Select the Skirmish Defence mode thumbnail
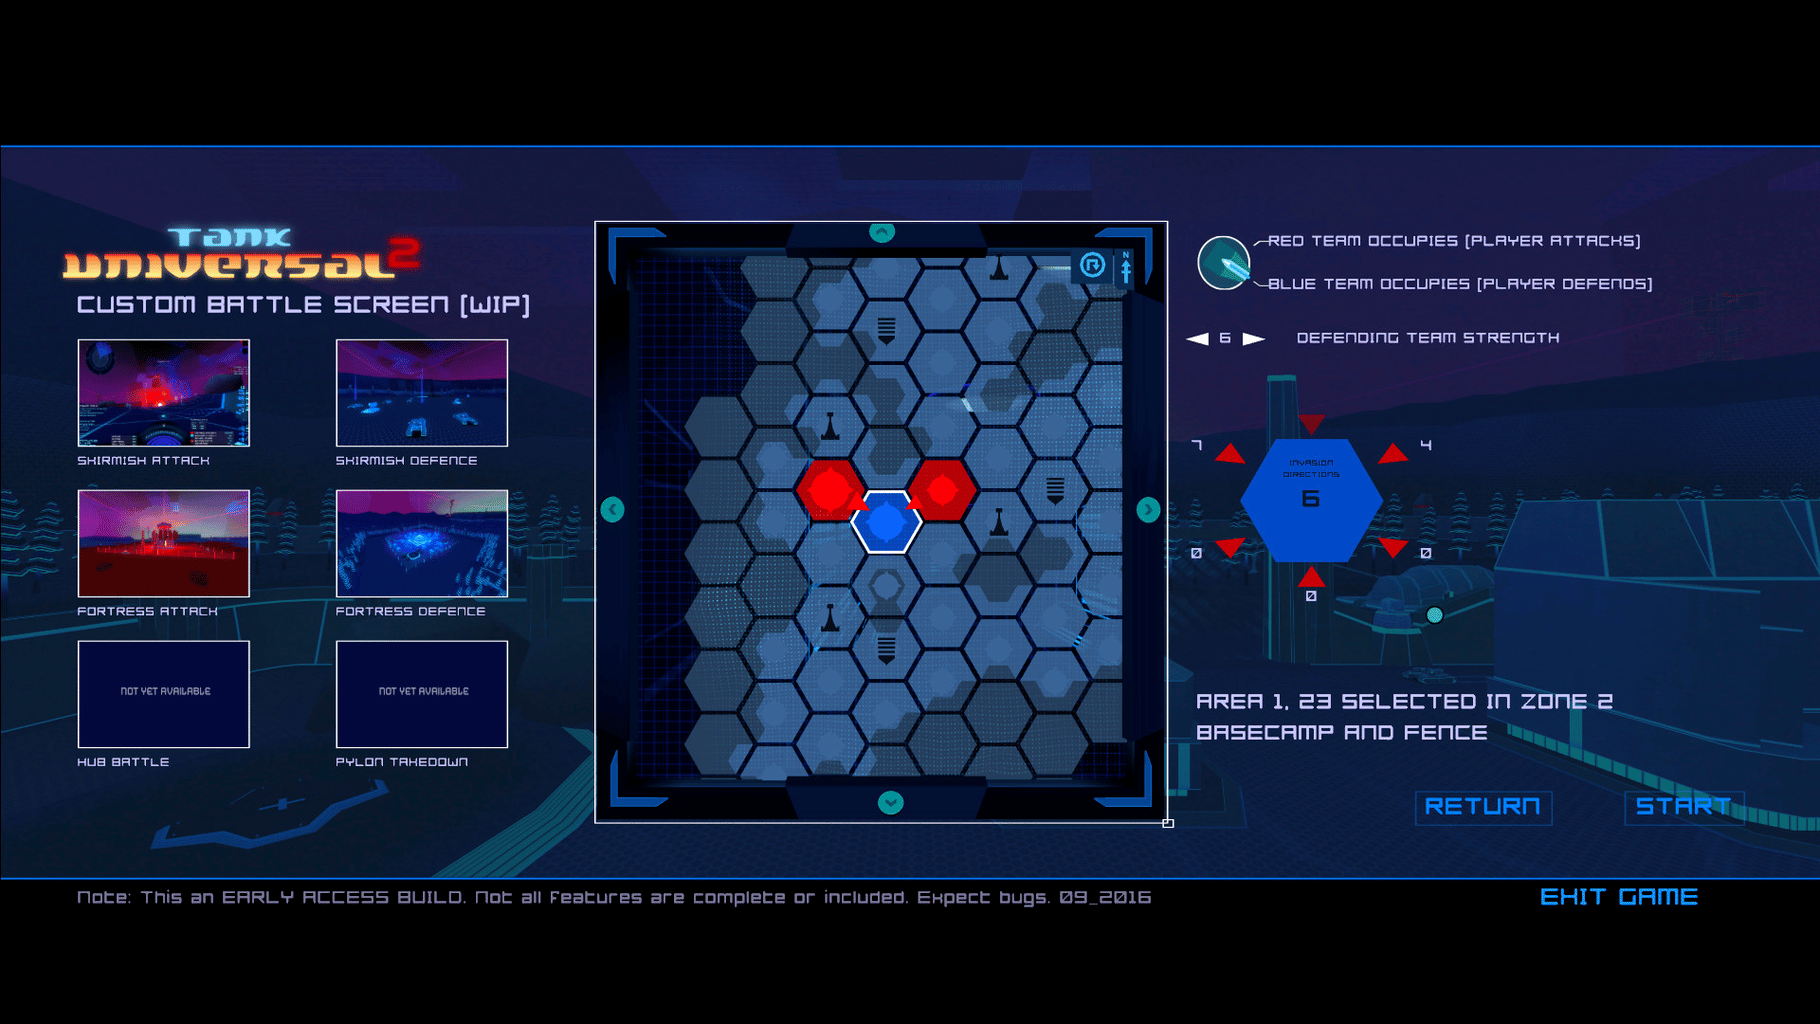Image resolution: width=1820 pixels, height=1024 pixels. coord(422,393)
